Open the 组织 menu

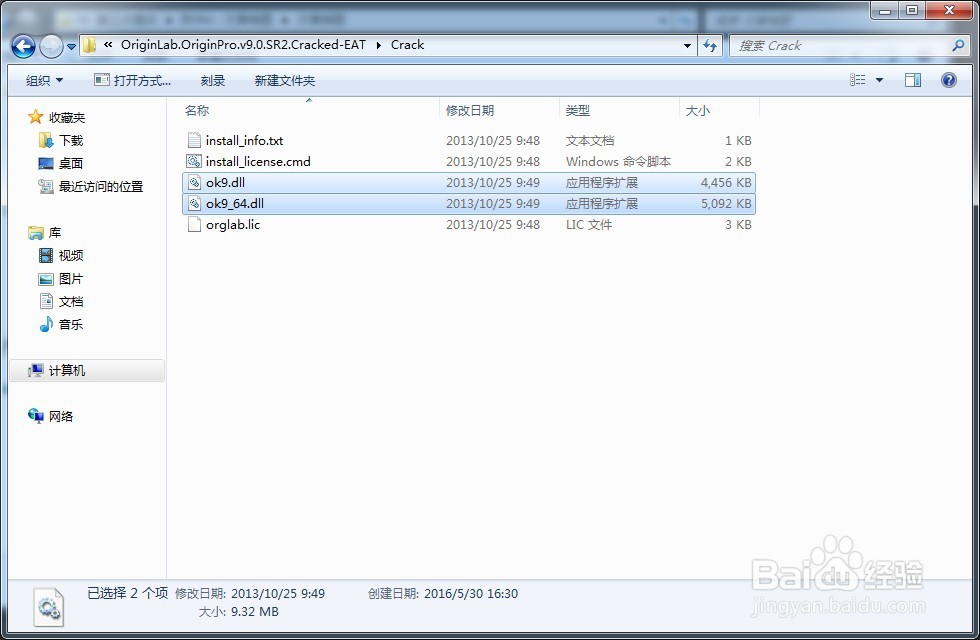(x=42, y=80)
